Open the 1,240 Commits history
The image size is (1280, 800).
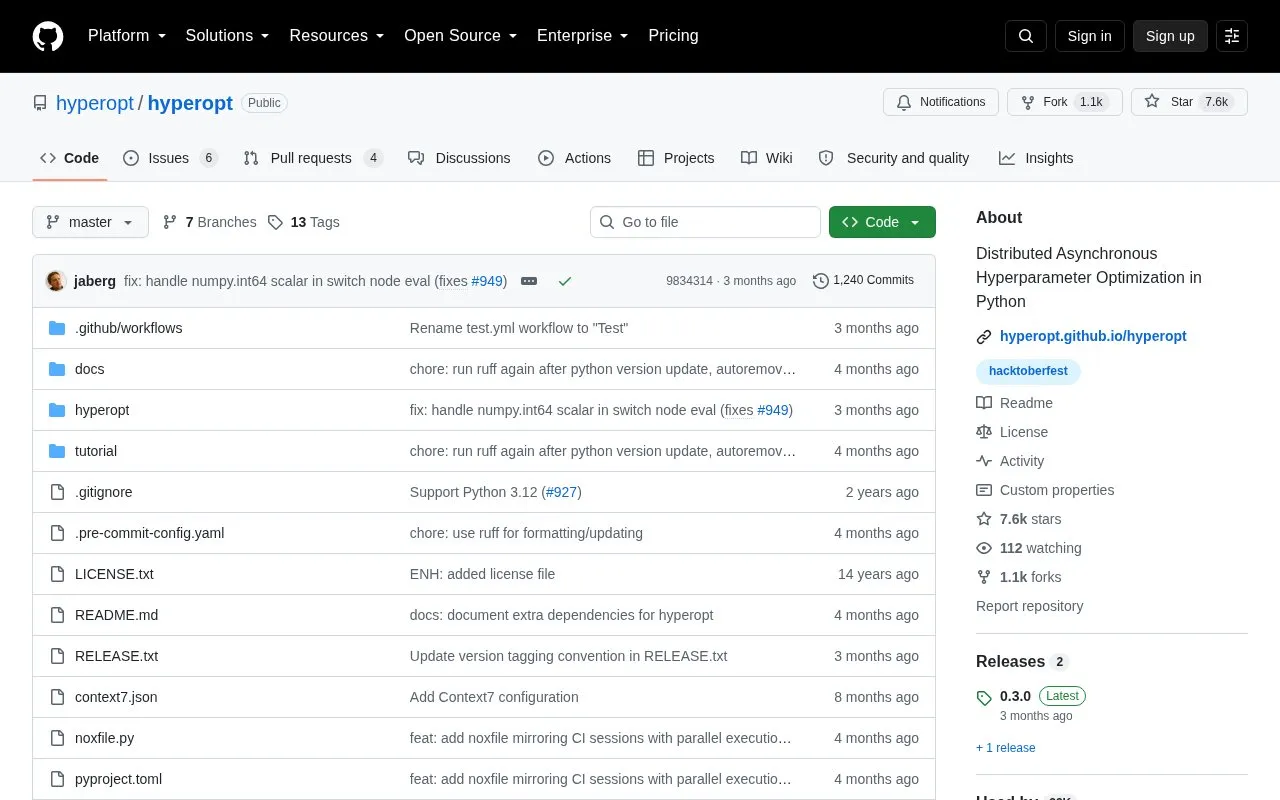tap(864, 281)
